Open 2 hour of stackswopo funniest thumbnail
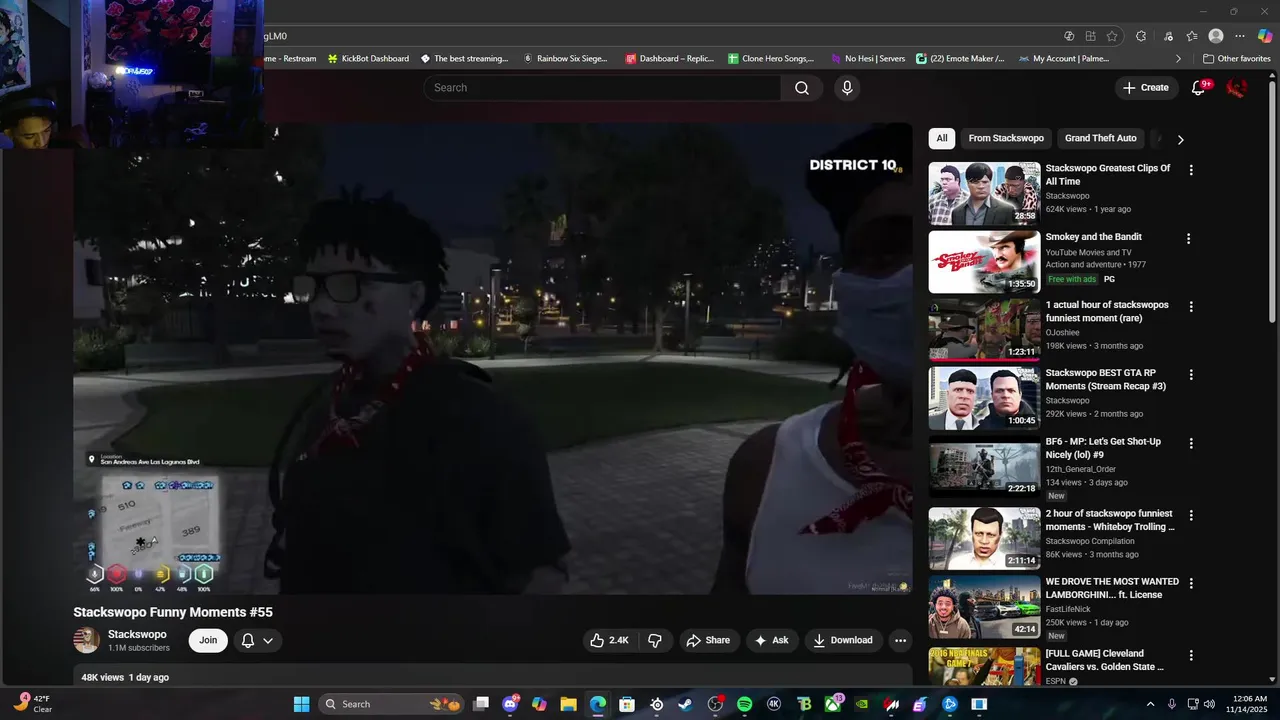Screen dimensions: 1280x720 (984, 538)
